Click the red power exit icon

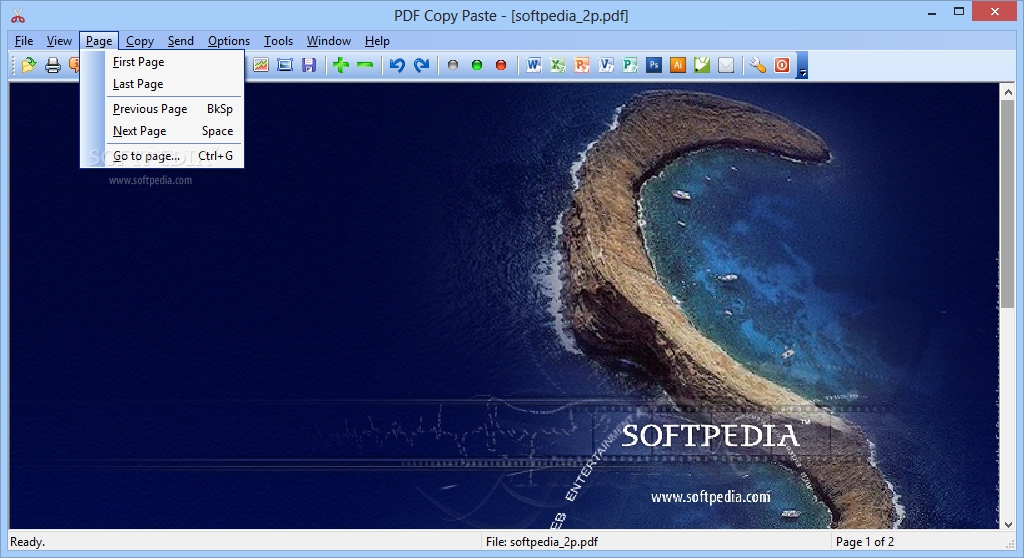782,65
